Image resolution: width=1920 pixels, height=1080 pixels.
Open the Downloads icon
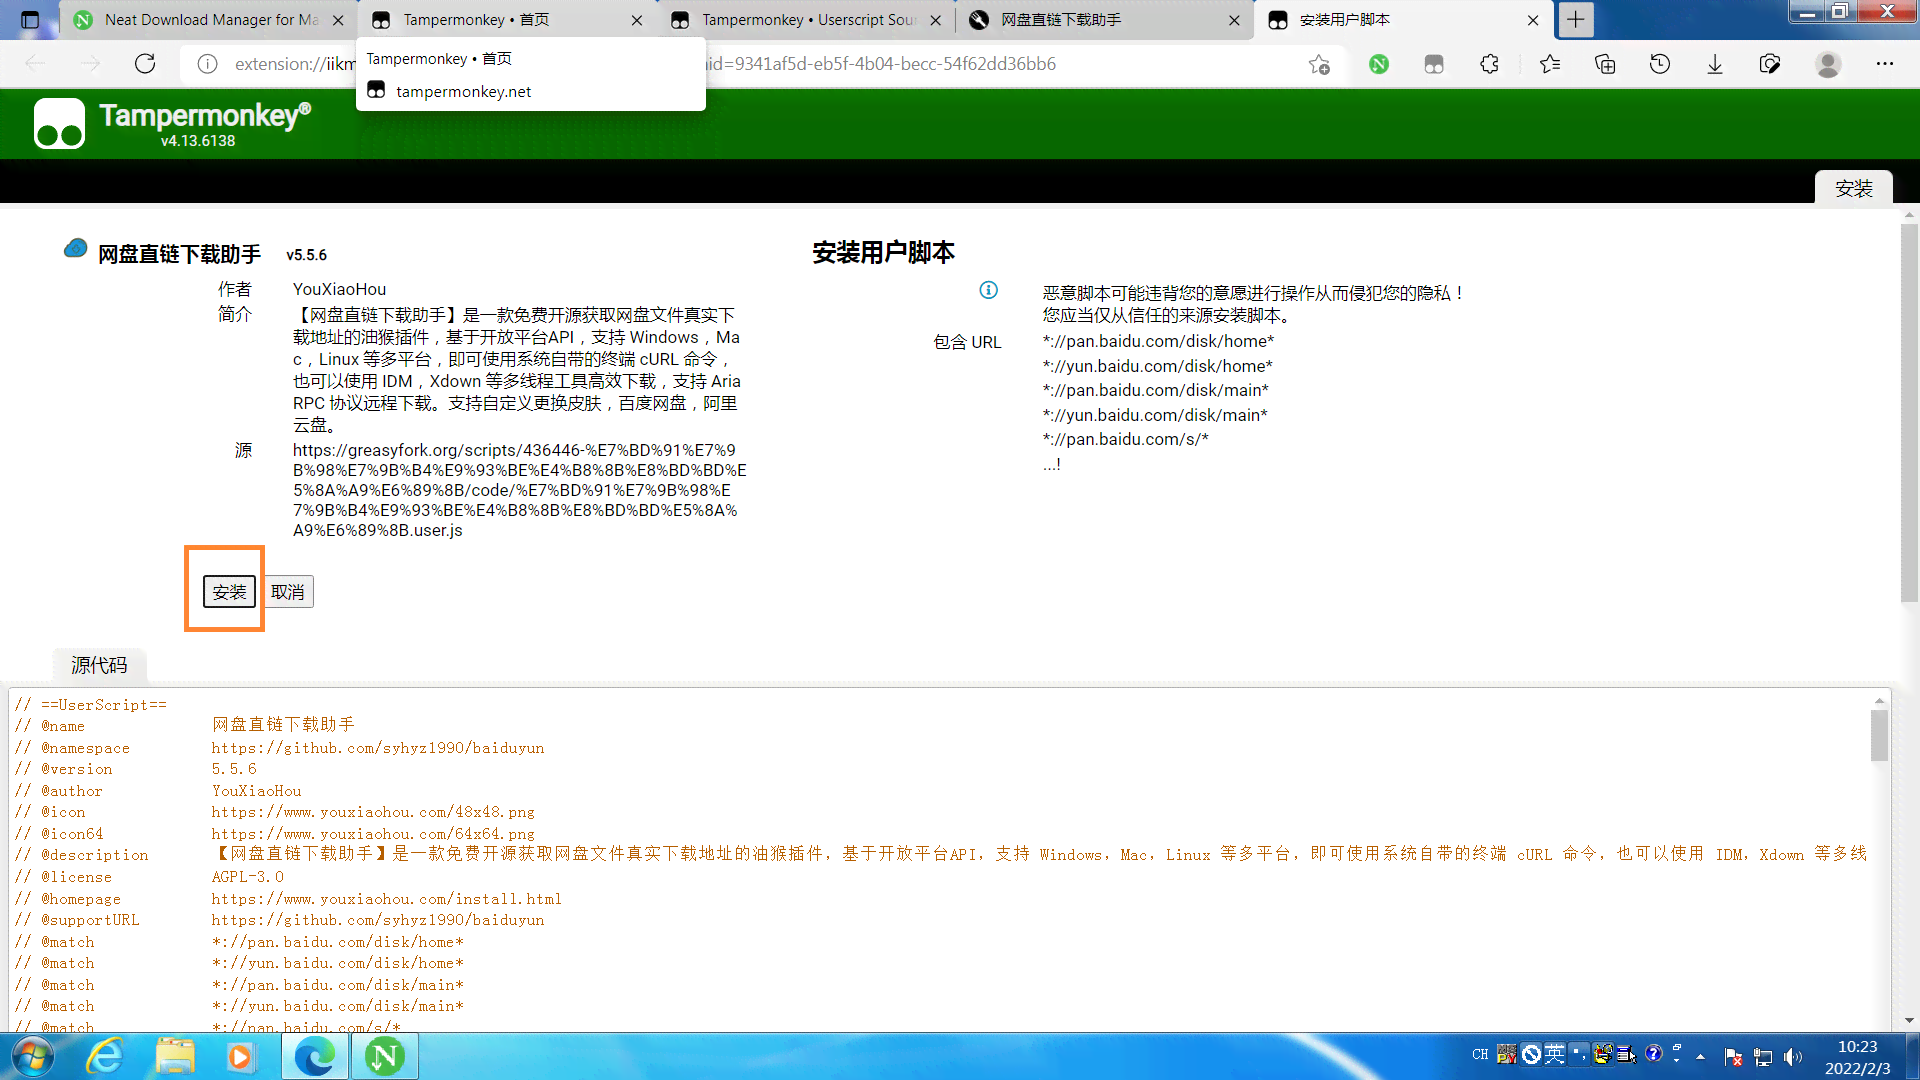click(x=1715, y=64)
